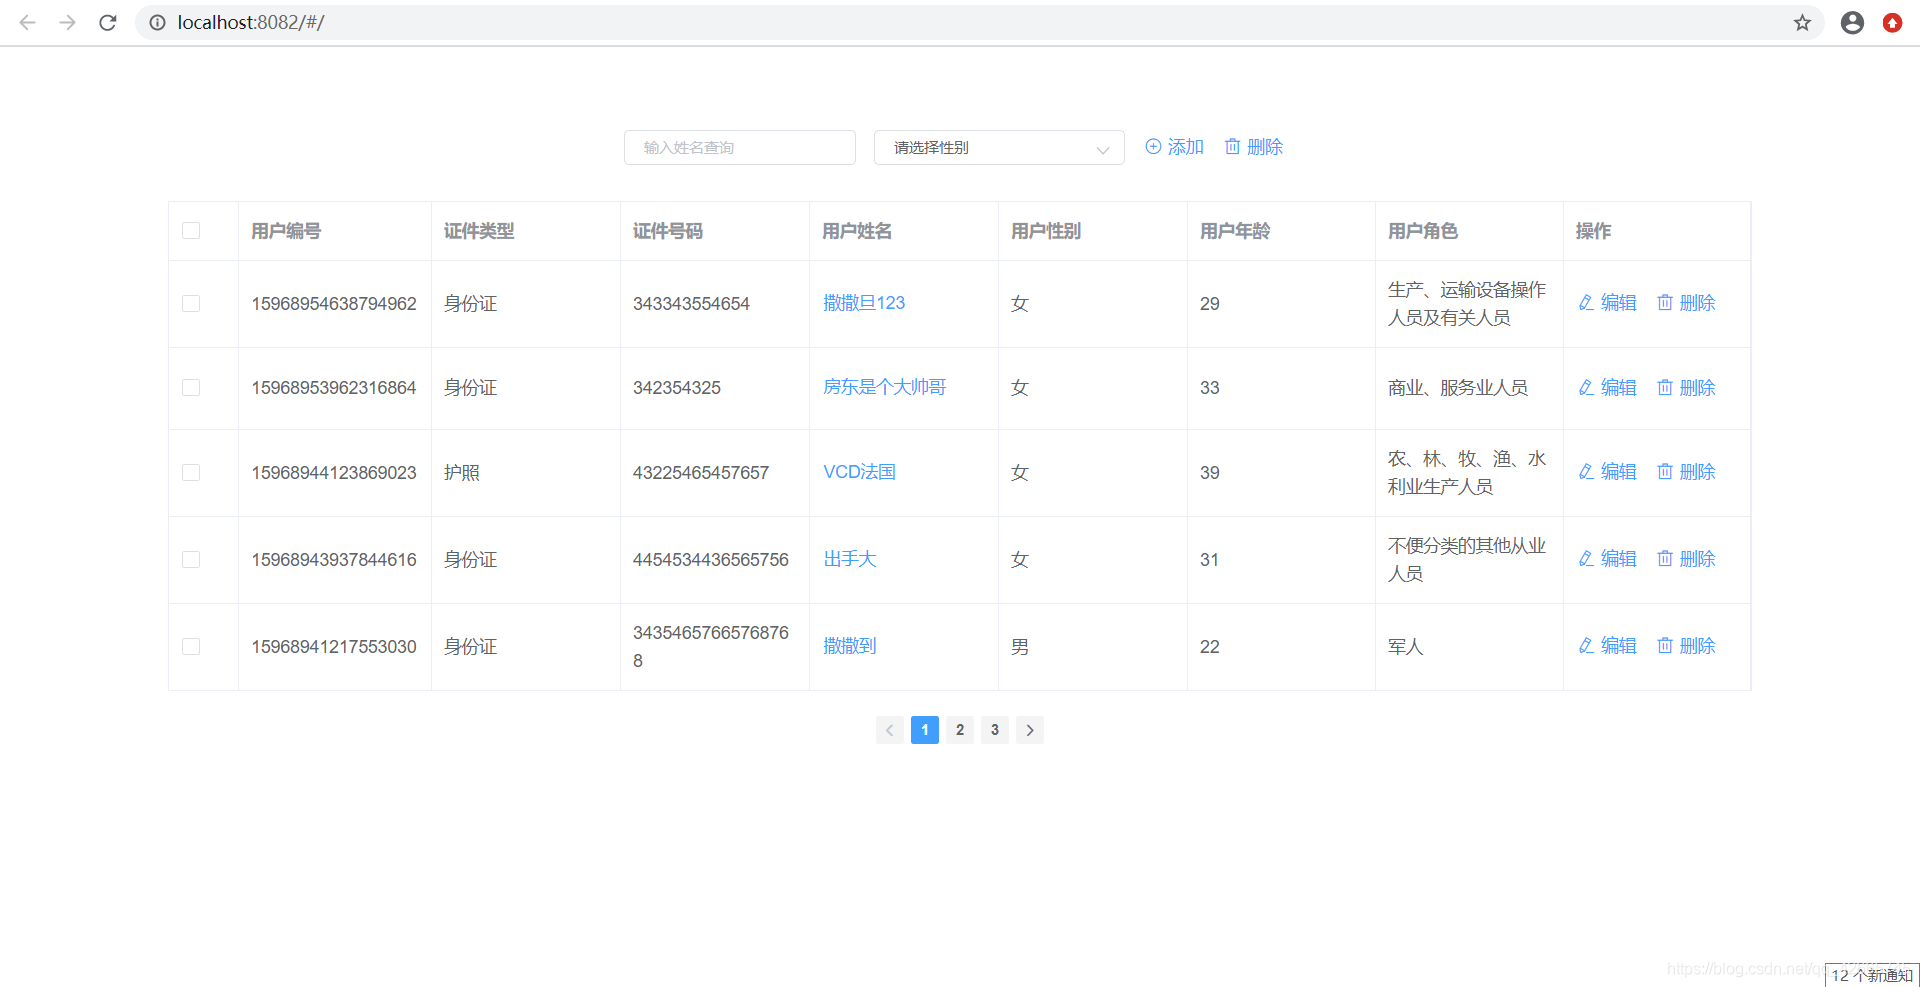Open user link 撒撒到
This screenshot has width=1920, height=987.
(x=849, y=646)
